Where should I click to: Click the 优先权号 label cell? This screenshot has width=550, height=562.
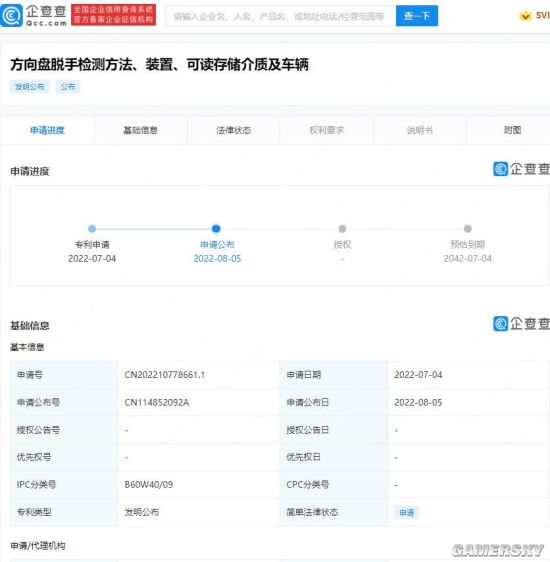point(64,457)
